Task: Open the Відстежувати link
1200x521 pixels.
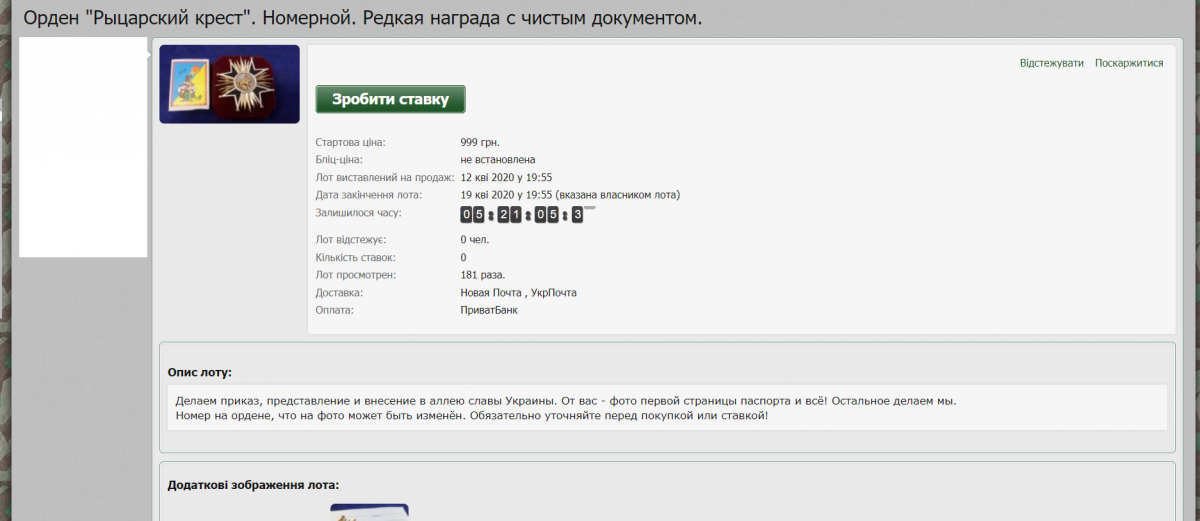Action: 1051,63
